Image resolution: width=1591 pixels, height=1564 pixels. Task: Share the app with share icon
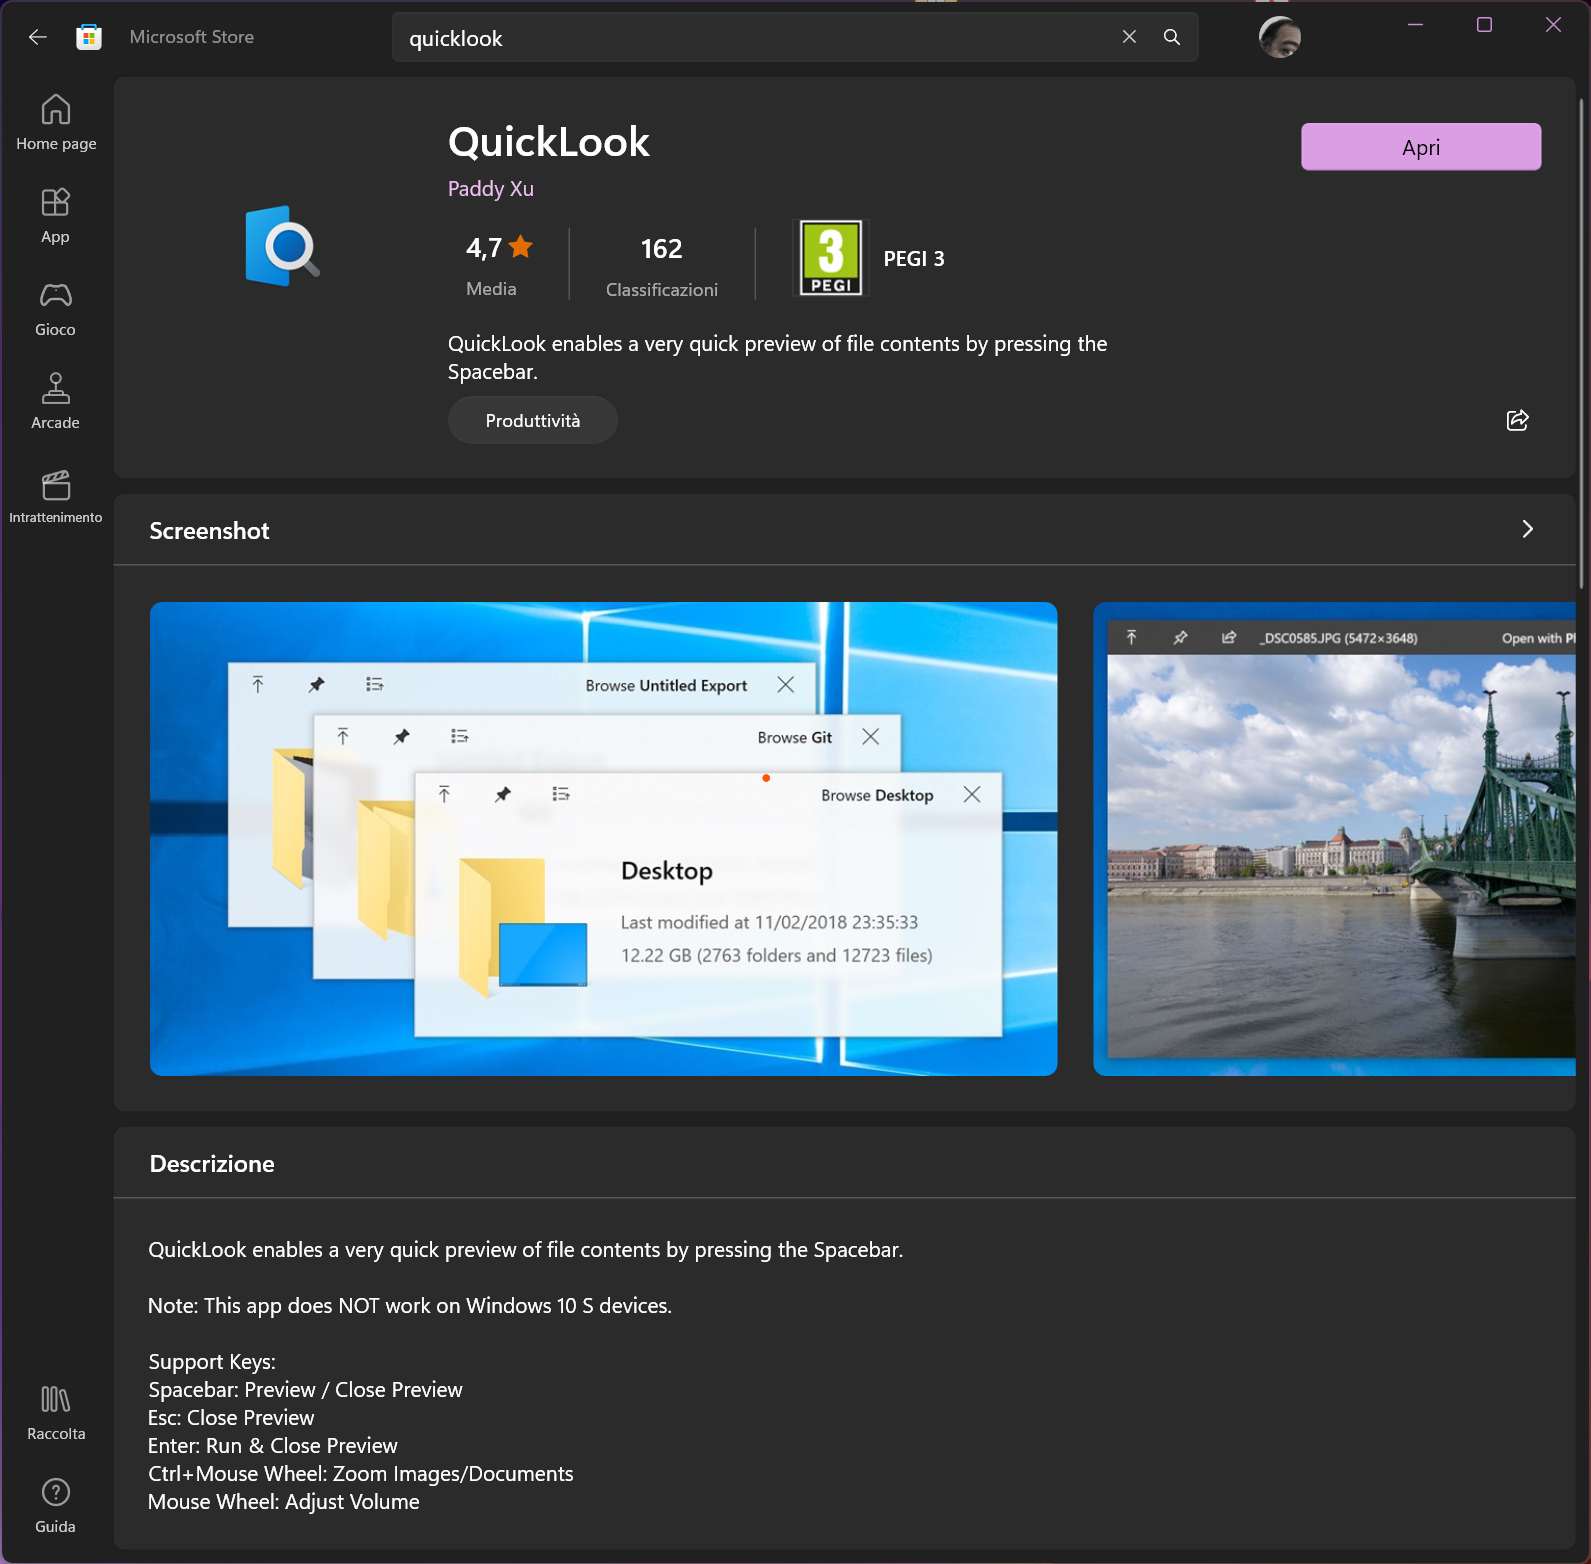pos(1517,420)
